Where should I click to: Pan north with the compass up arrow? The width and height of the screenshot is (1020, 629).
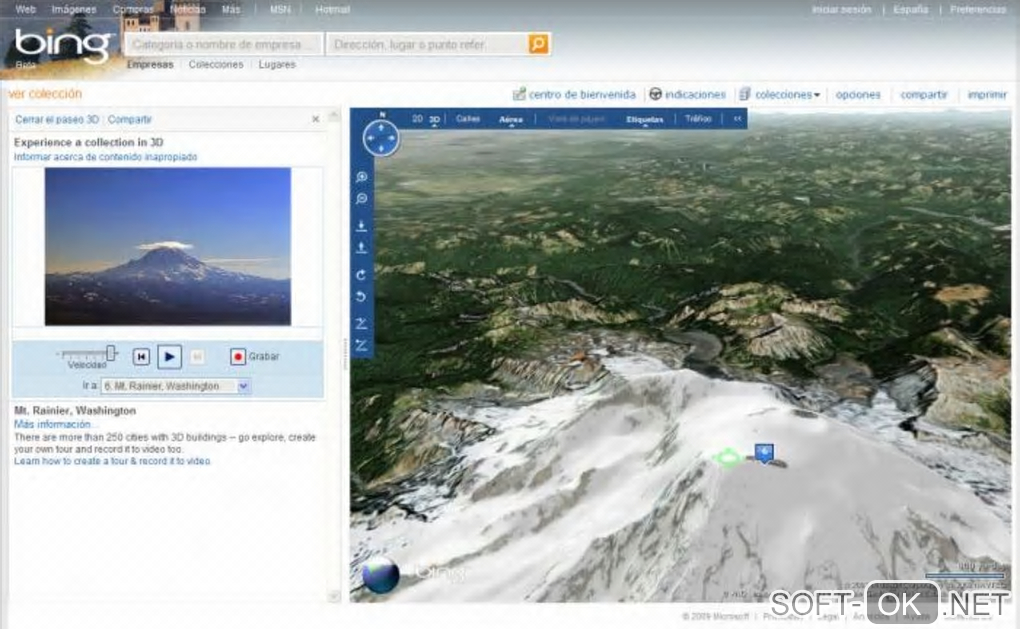point(381,127)
